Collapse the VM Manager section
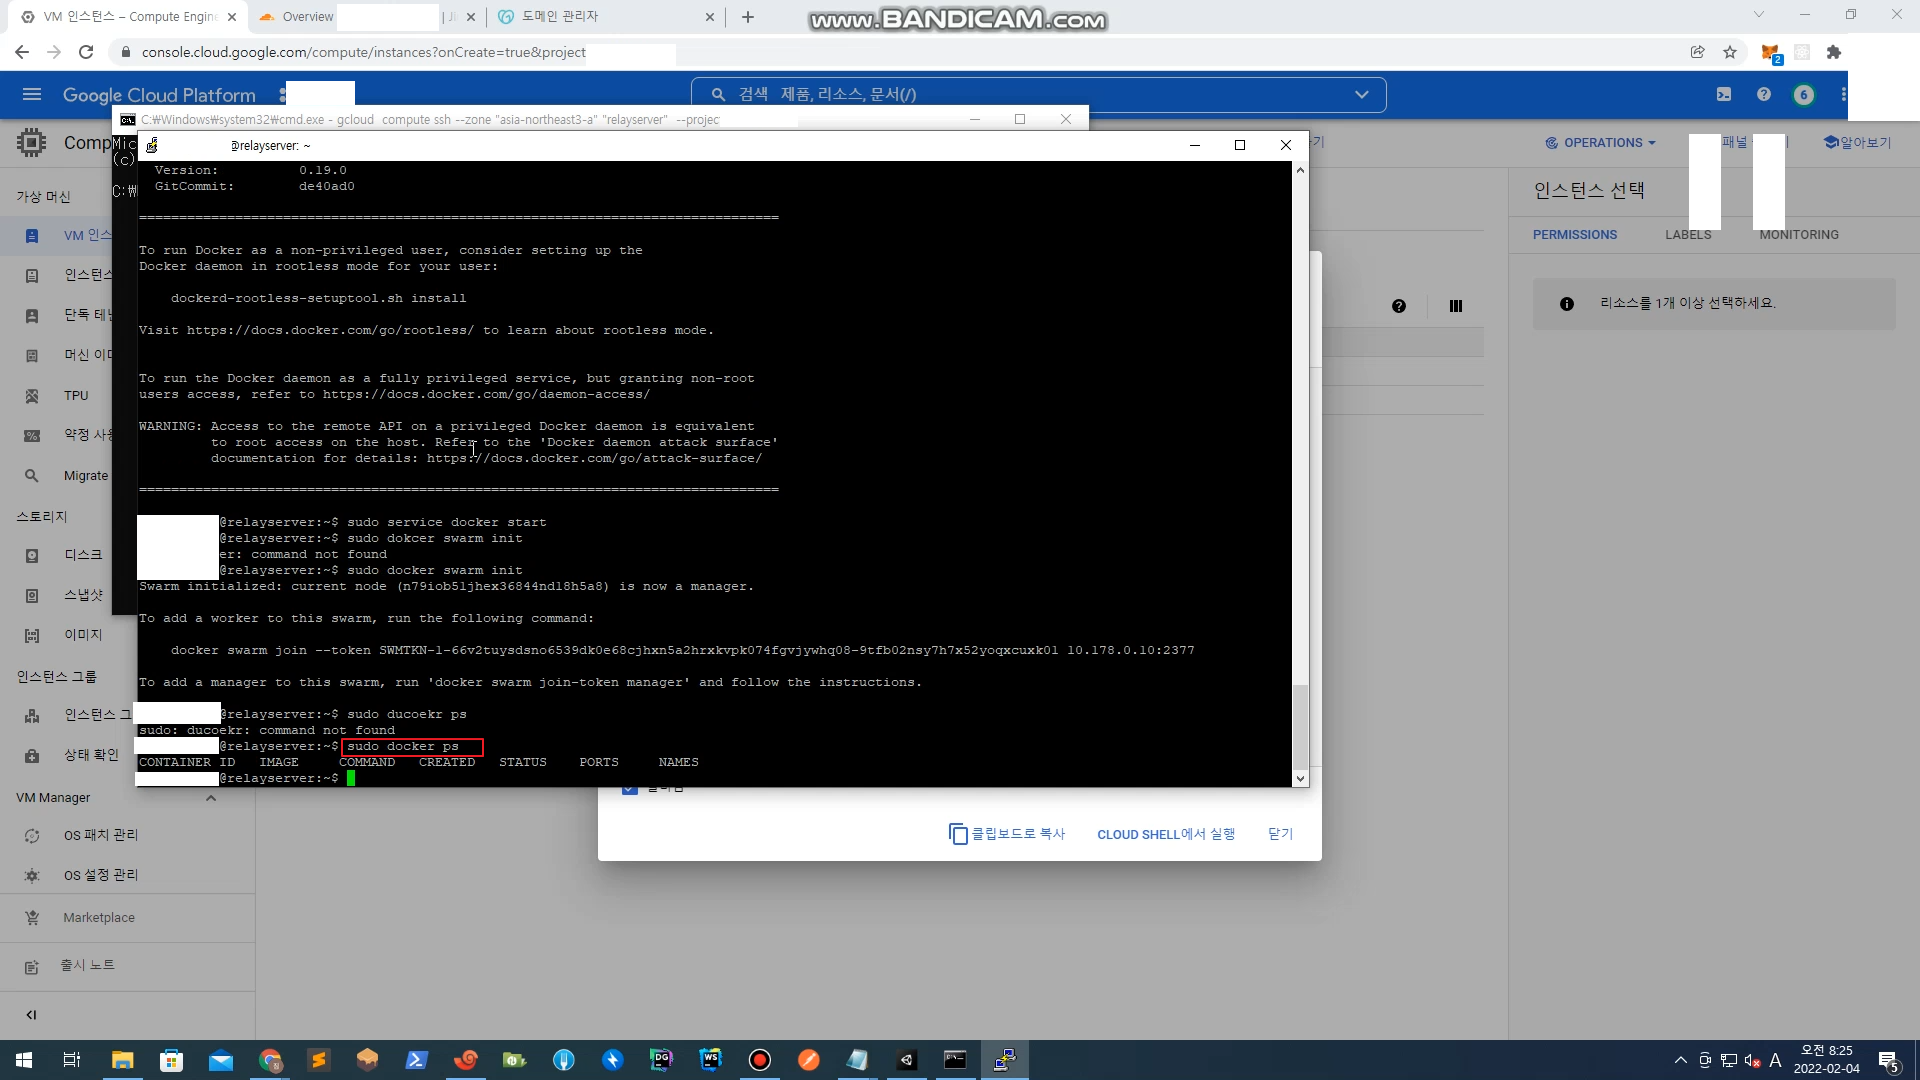 click(211, 797)
